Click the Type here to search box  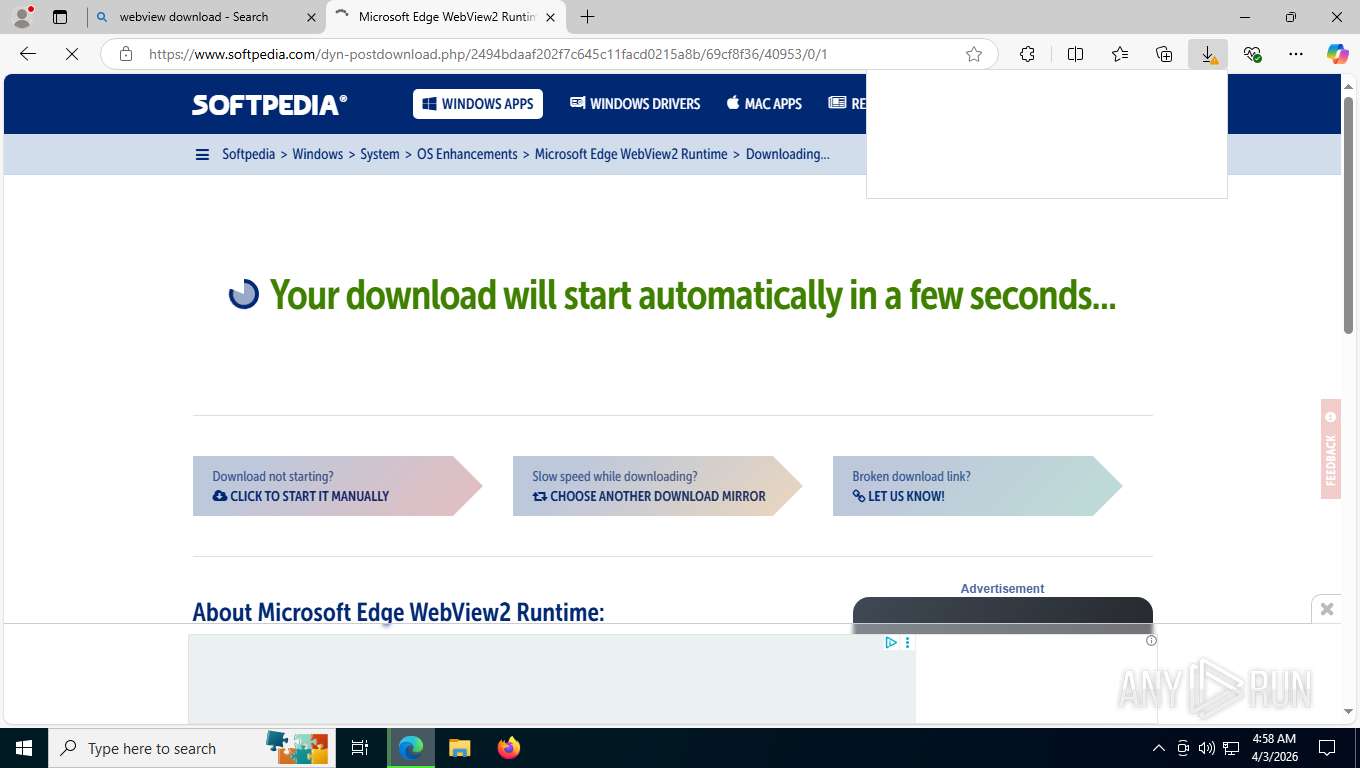[191, 748]
